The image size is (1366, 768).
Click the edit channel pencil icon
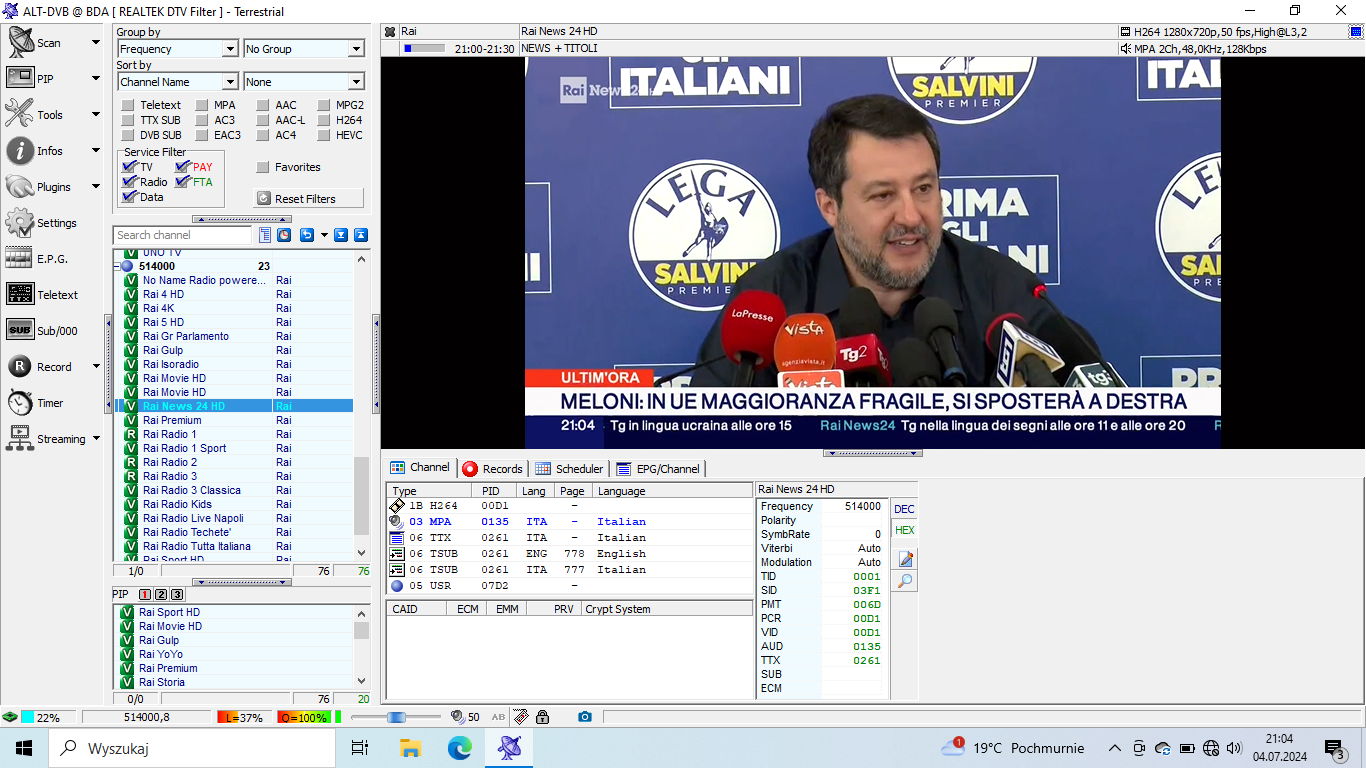905,559
